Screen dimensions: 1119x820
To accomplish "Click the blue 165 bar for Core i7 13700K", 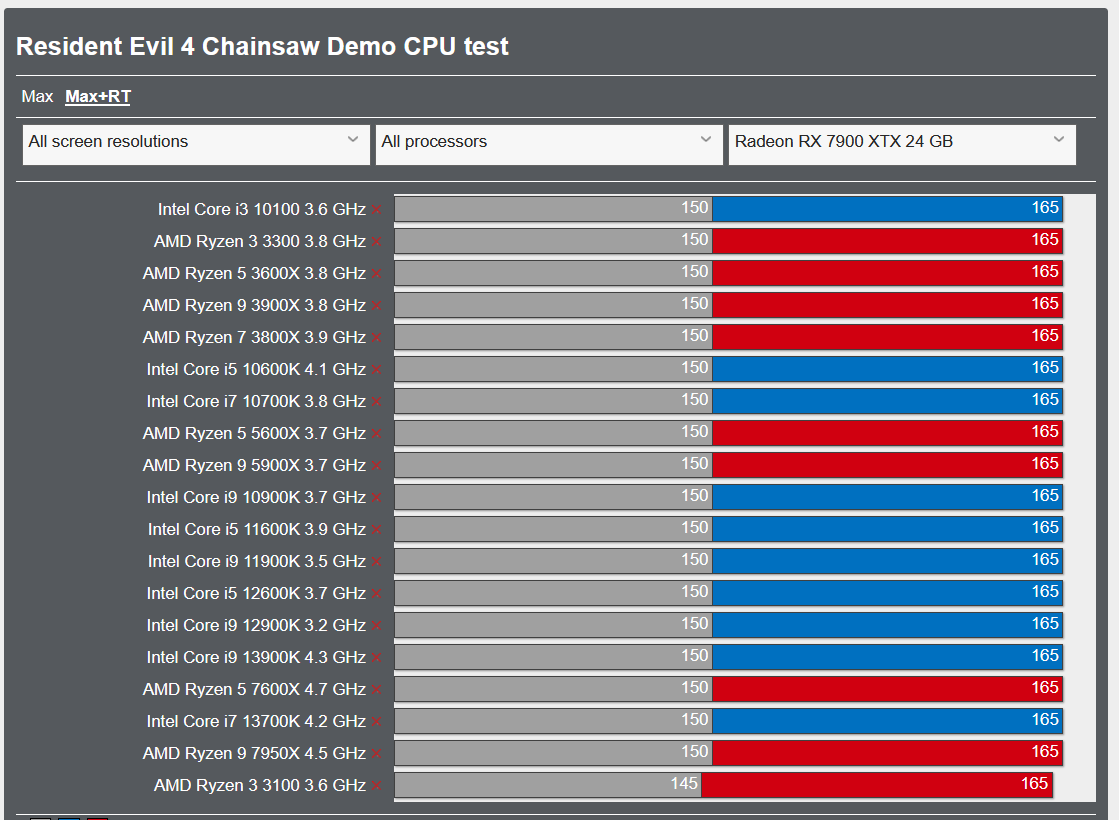I will coord(888,720).
